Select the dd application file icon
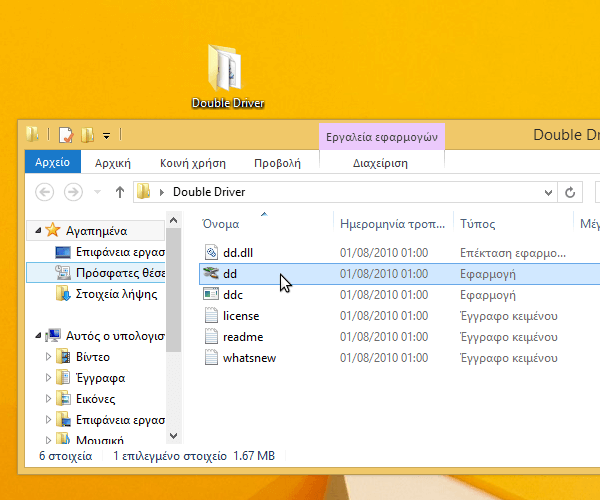600x500 pixels. pos(211,273)
